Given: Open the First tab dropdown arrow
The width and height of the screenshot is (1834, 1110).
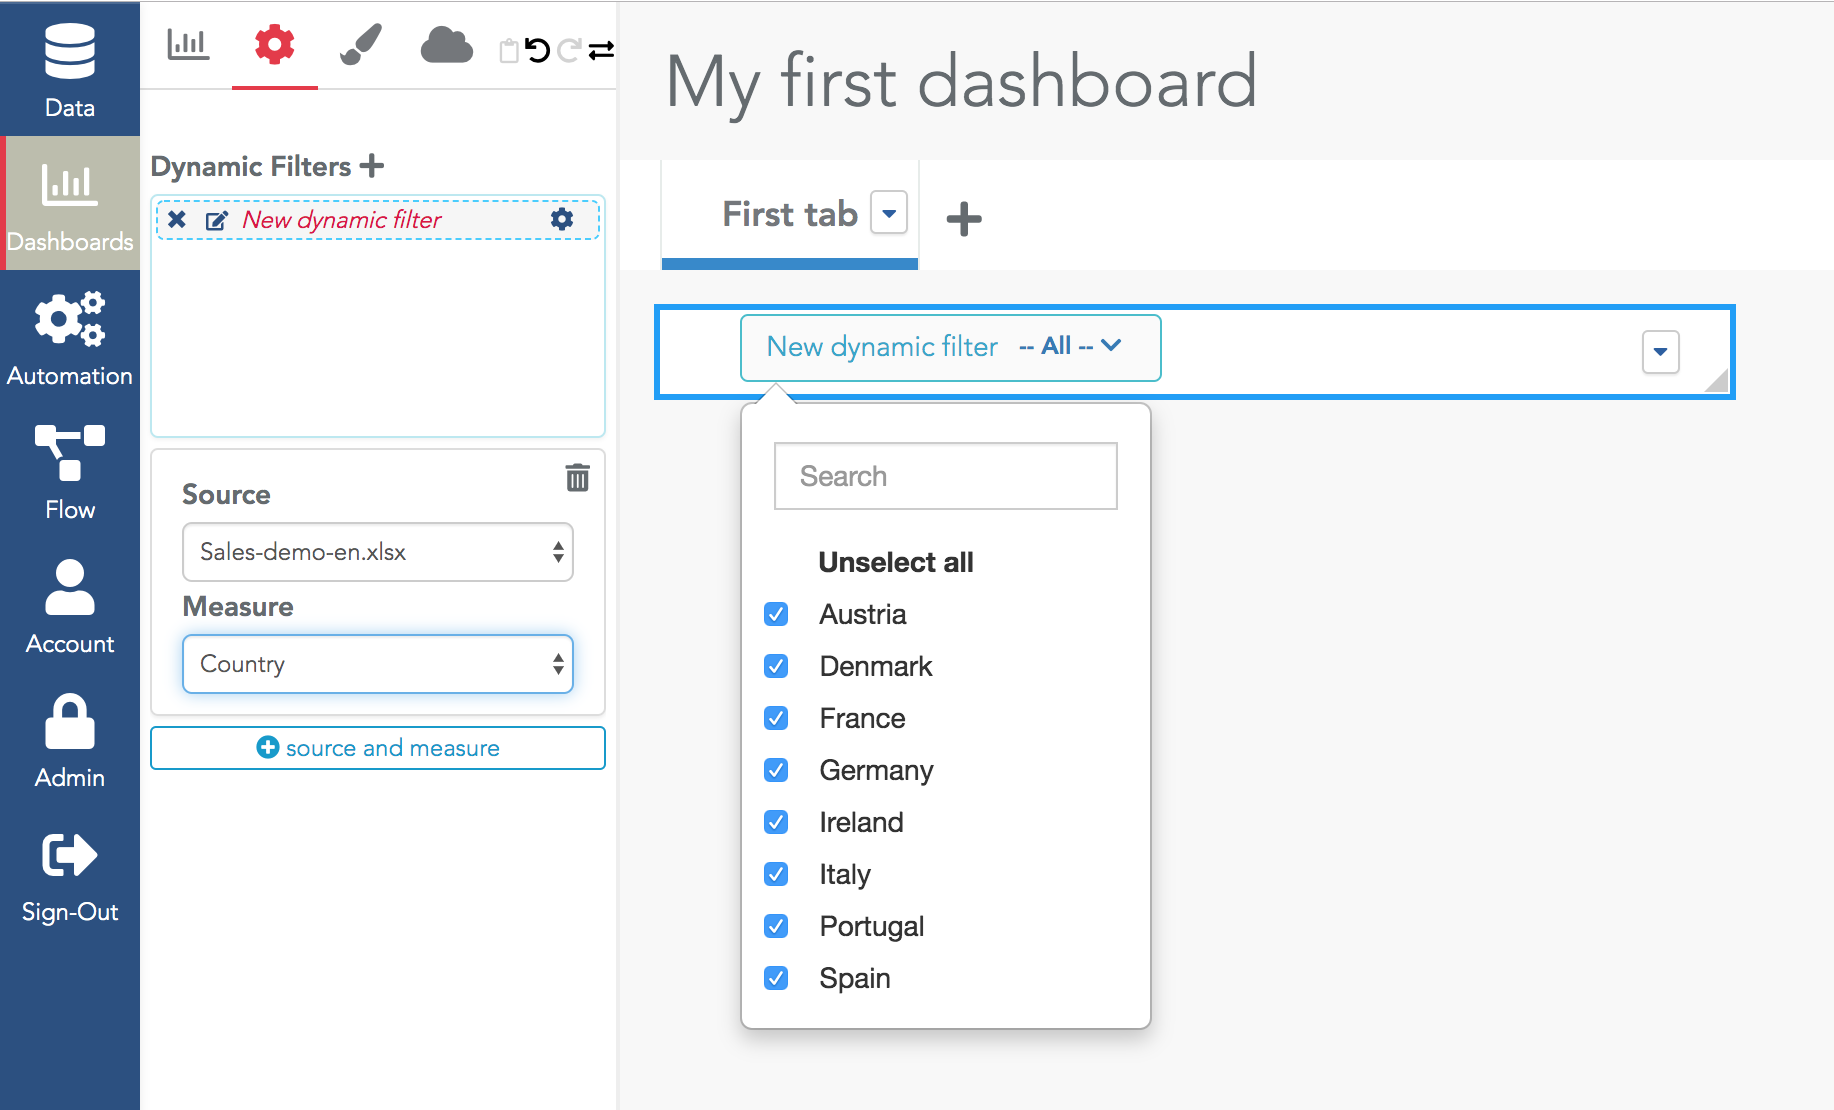Looking at the screenshot, I should pos(889,212).
